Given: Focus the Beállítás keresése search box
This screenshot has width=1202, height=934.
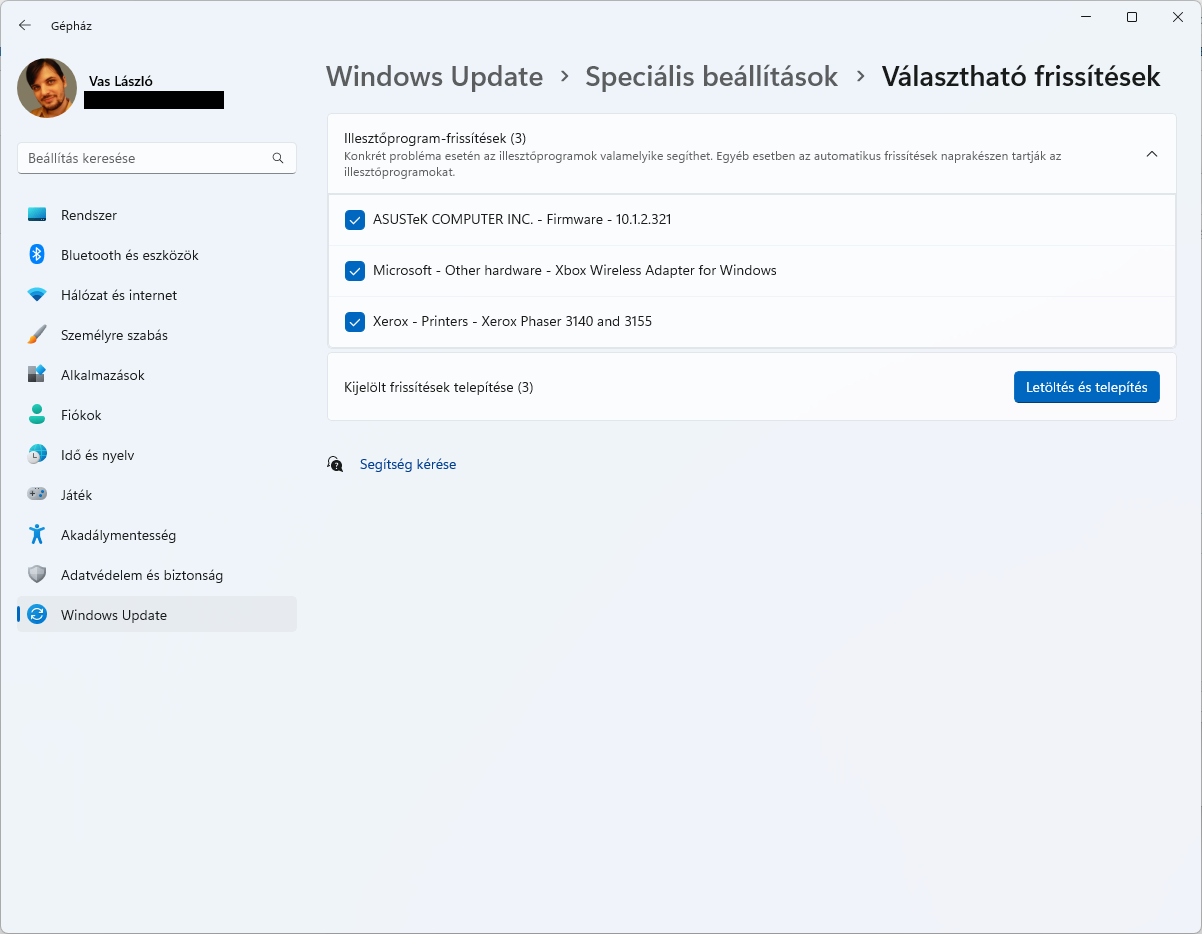Looking at the screenshot, I should [157, 158].
